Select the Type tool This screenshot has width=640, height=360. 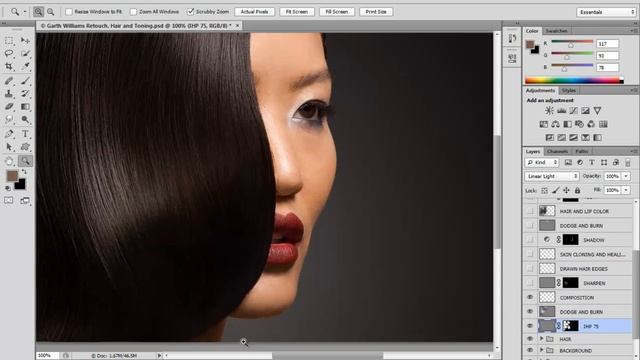pyautogui.click(x=25, y=133)
